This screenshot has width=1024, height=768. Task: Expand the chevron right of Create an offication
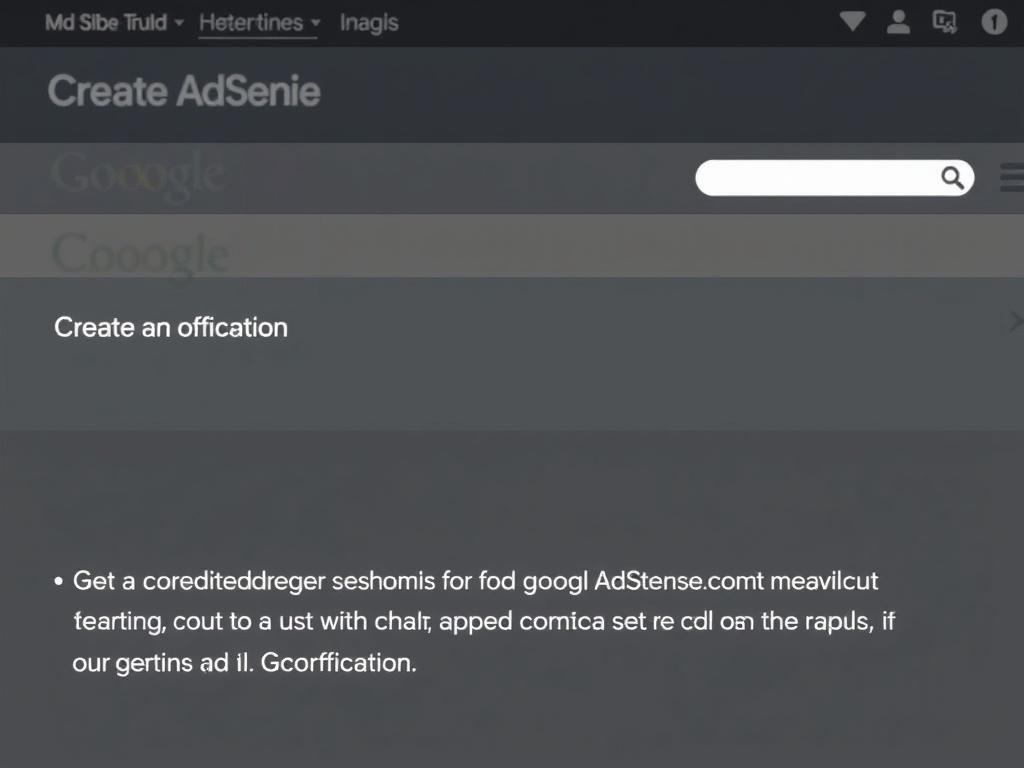click(x=1015, y=321)
